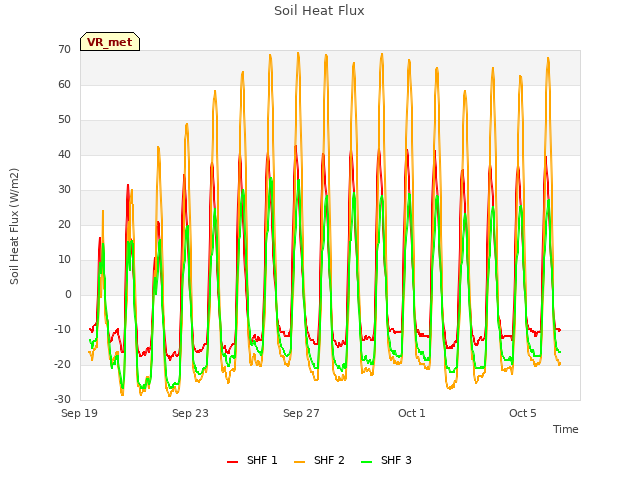Click the Sep 23 x-axis label

(x=190, y=413)
